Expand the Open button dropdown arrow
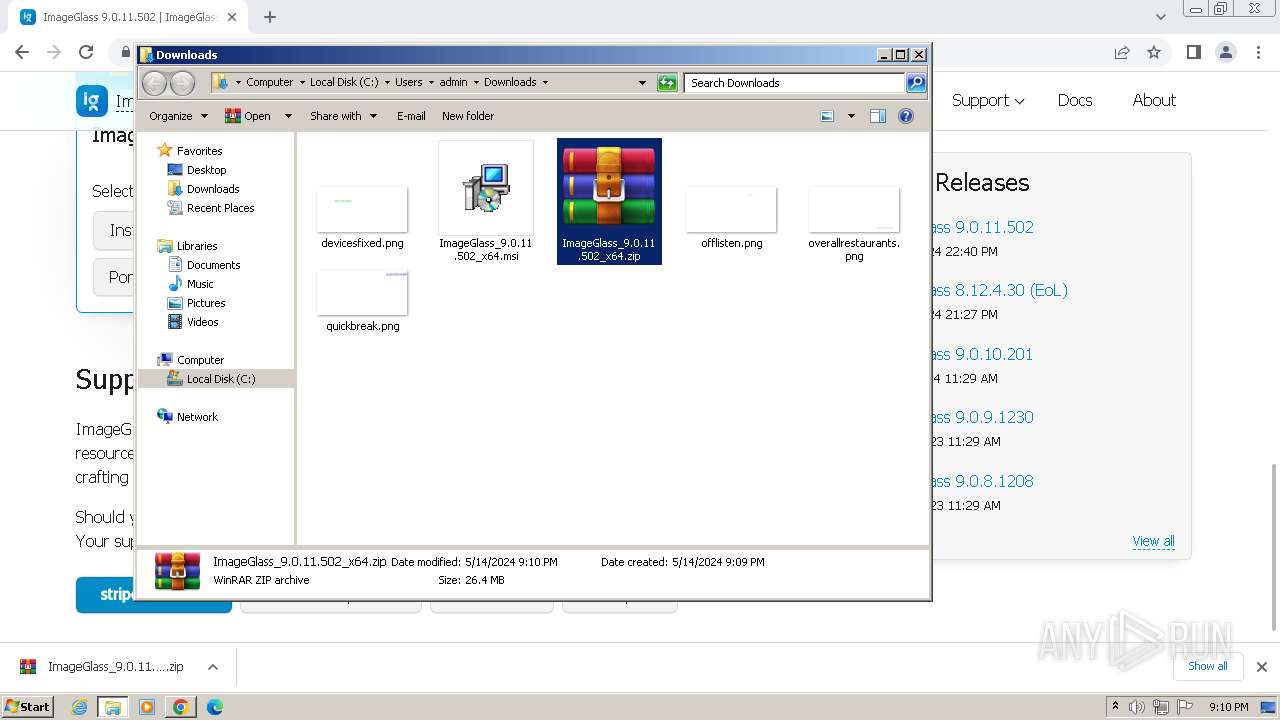The width and height of the screenshot is (1280, 720). tap(288, 116)
